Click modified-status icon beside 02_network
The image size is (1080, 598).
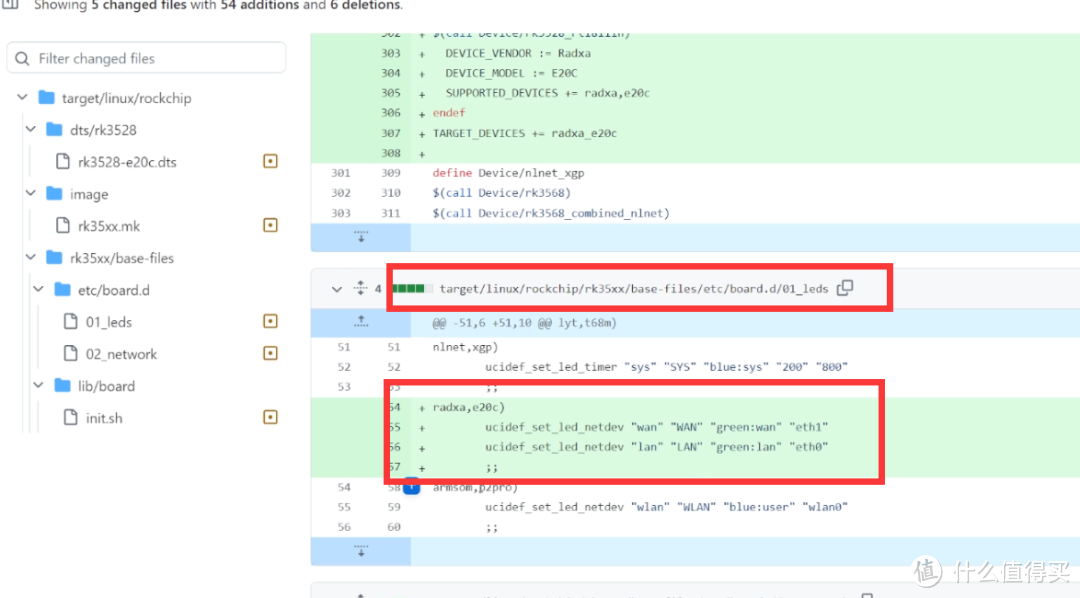[270, 353]
